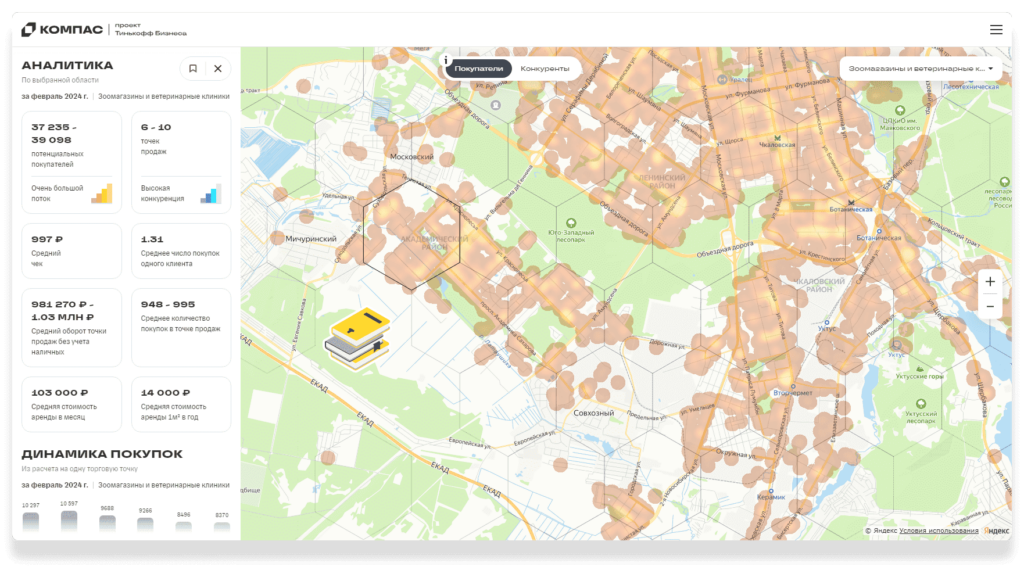The image size is (1024, 570).
Task: Click the ЦПКиО им. Маяковского park icon
Action: (x=900, y=110)
